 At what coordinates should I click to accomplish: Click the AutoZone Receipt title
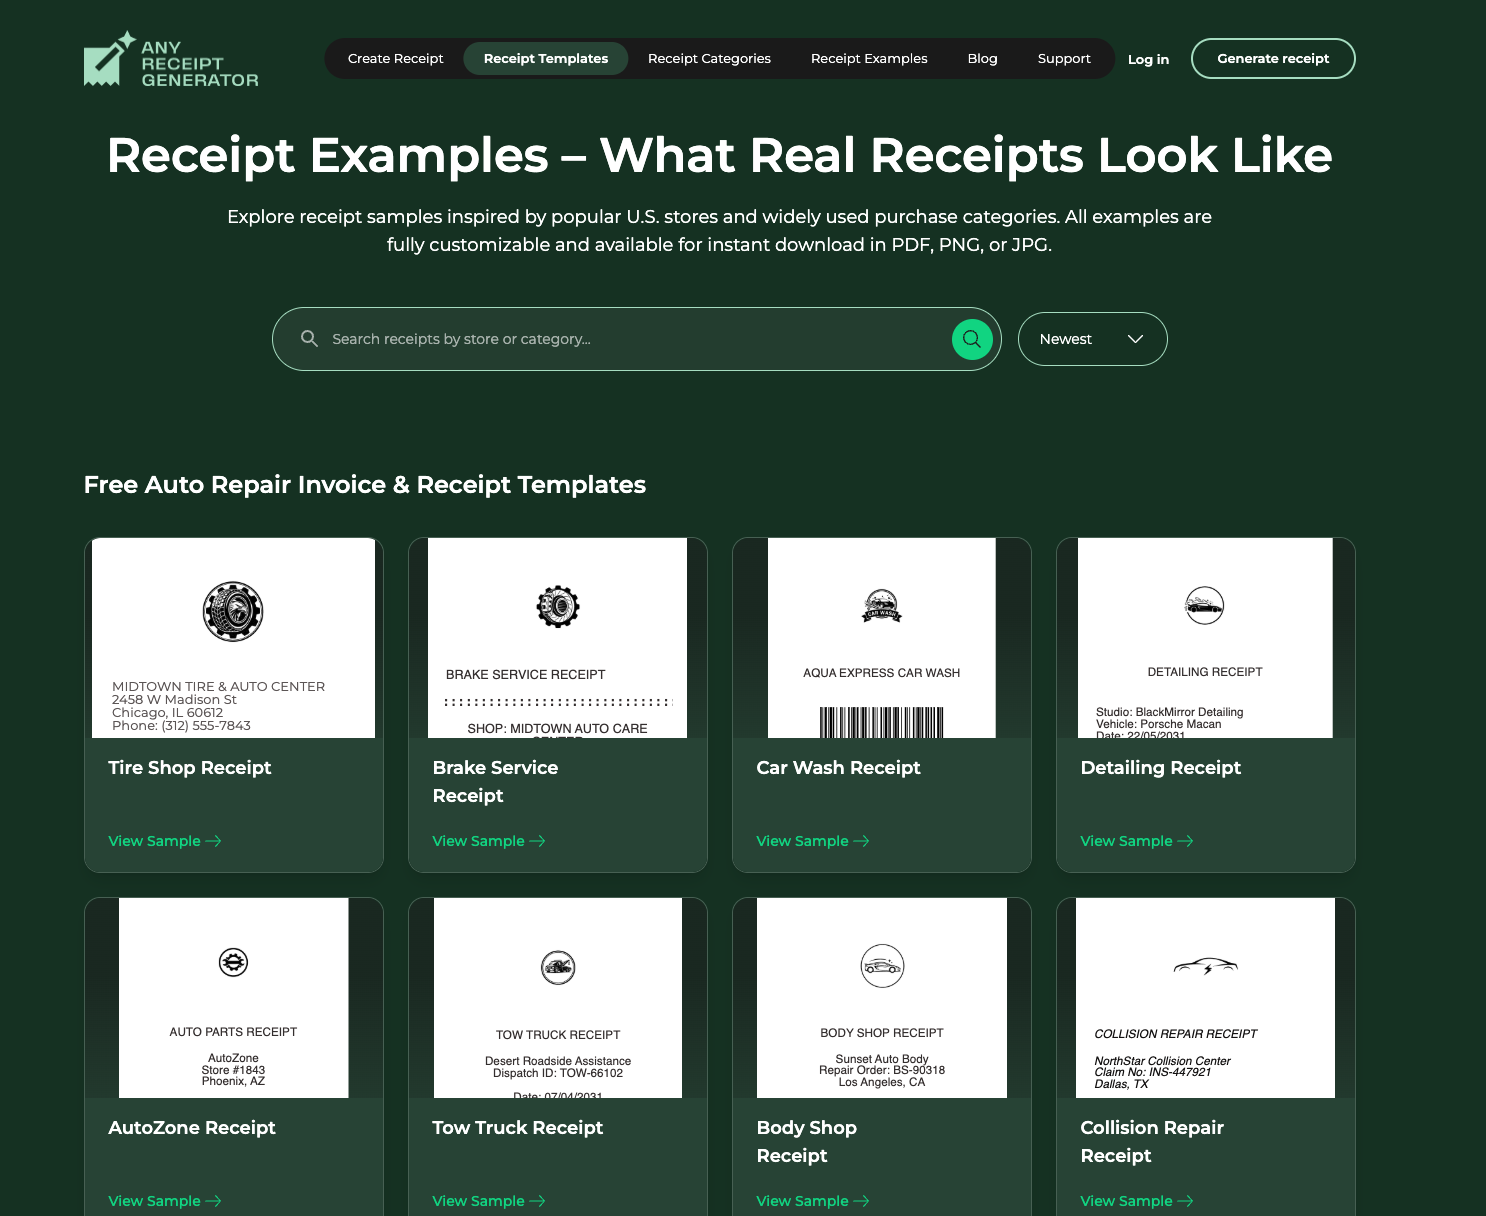pos(192,1128)
